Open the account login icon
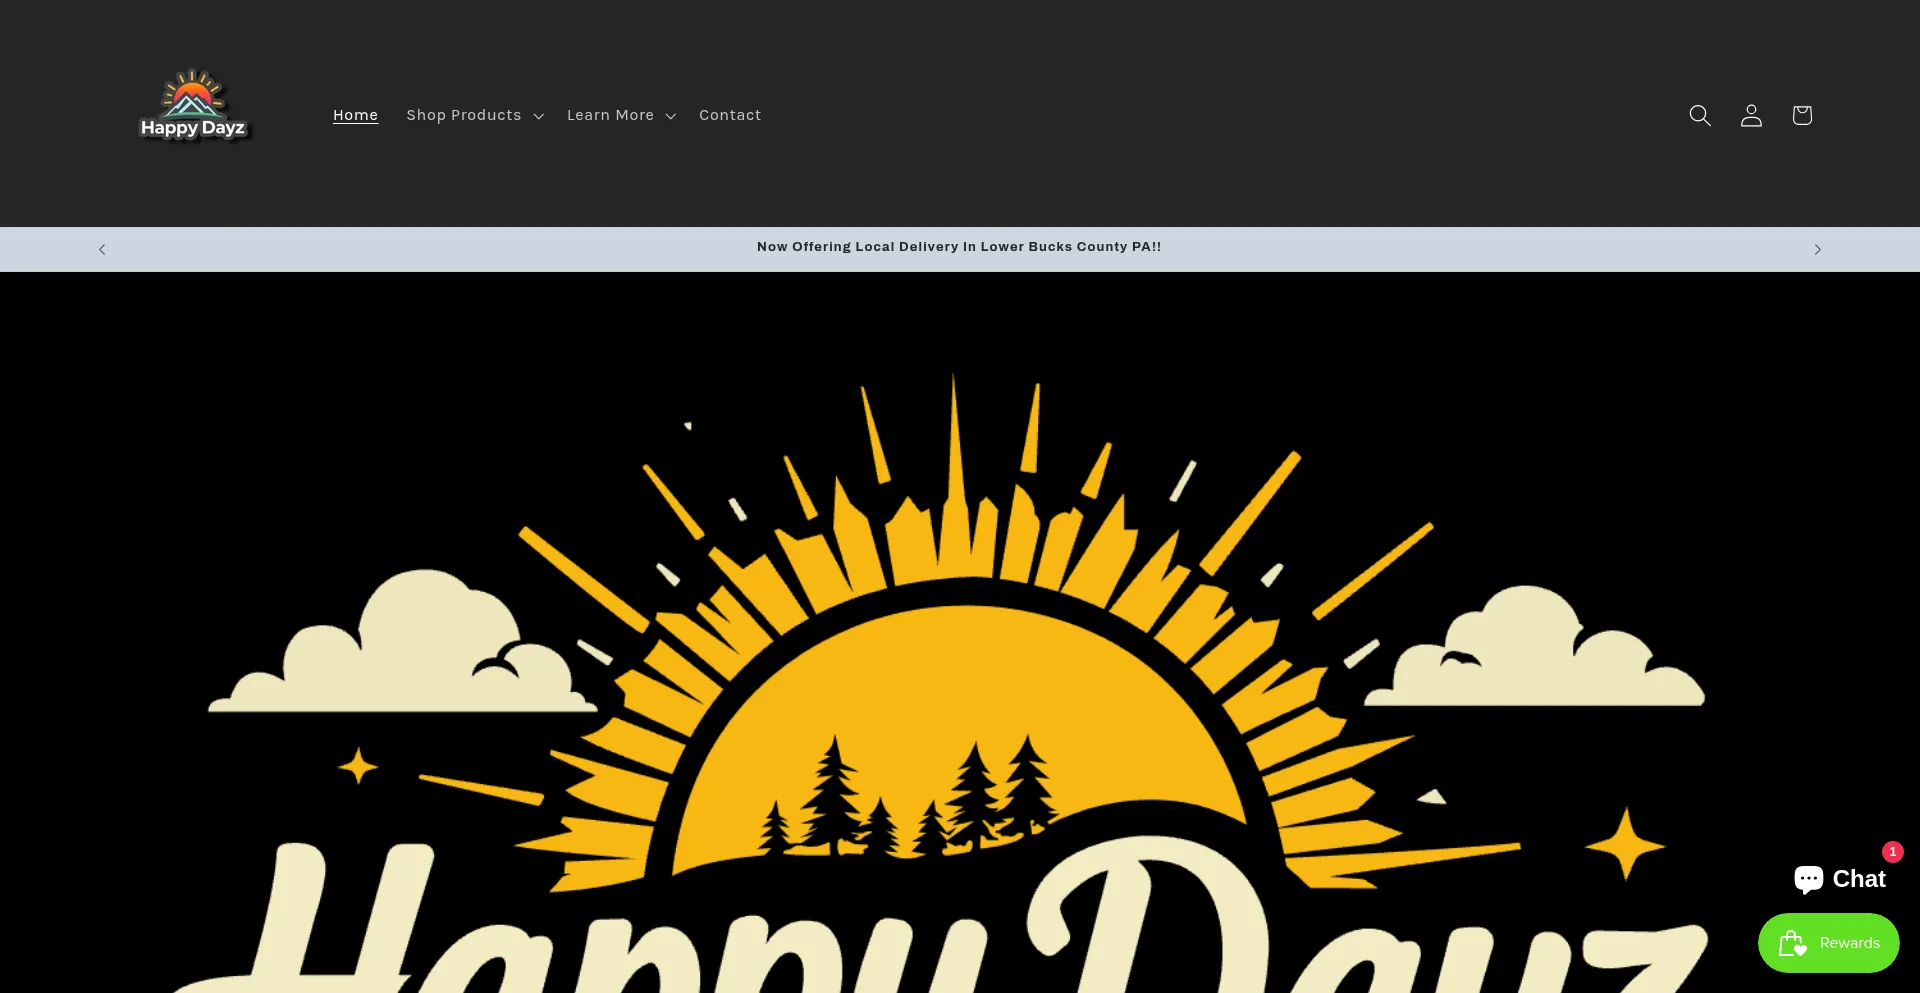 1751,115
